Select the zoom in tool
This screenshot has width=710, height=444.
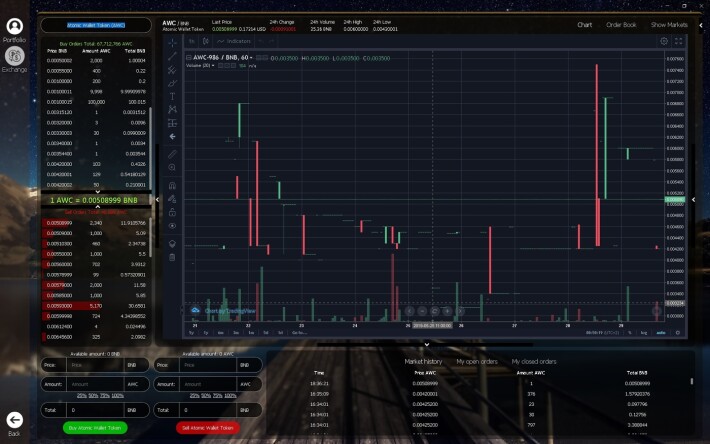173,167
